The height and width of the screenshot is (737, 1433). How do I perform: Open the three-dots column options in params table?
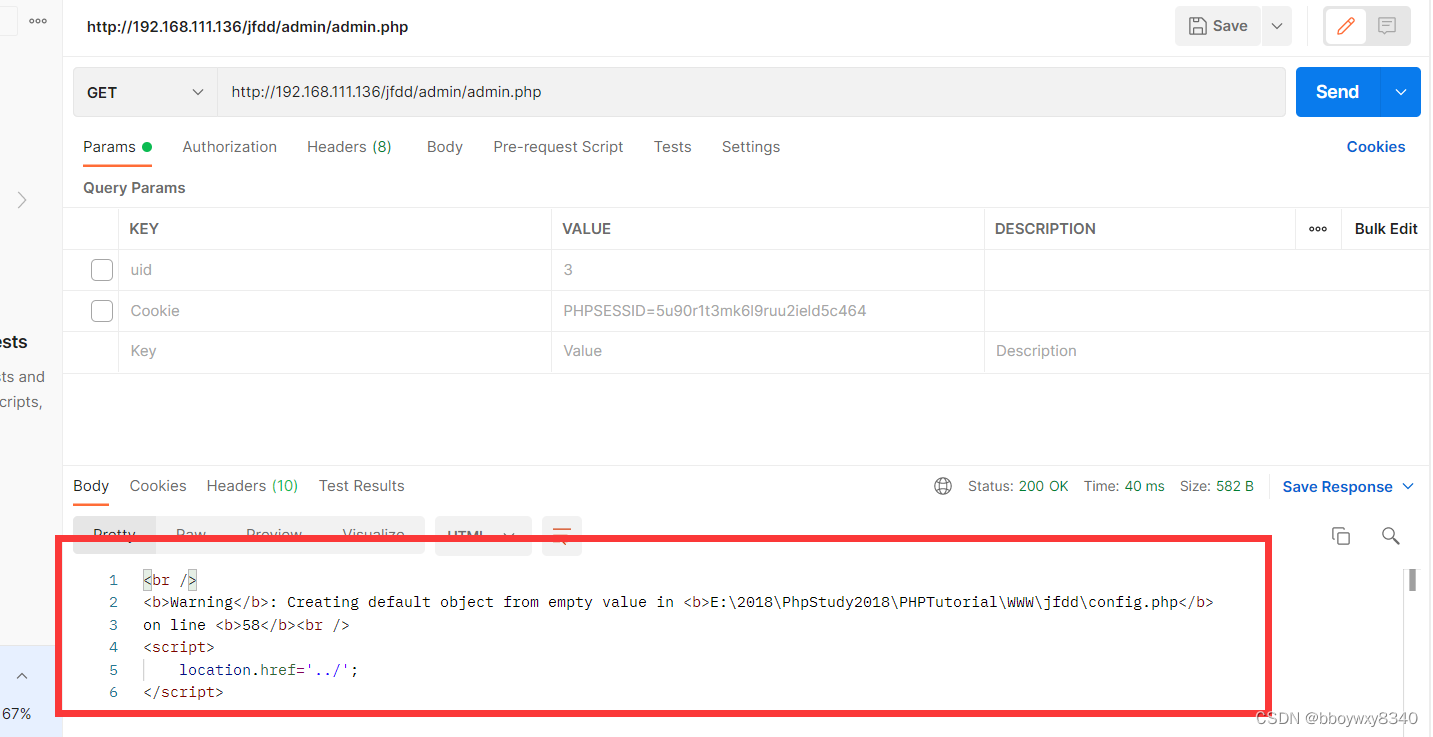[1318, 229]
